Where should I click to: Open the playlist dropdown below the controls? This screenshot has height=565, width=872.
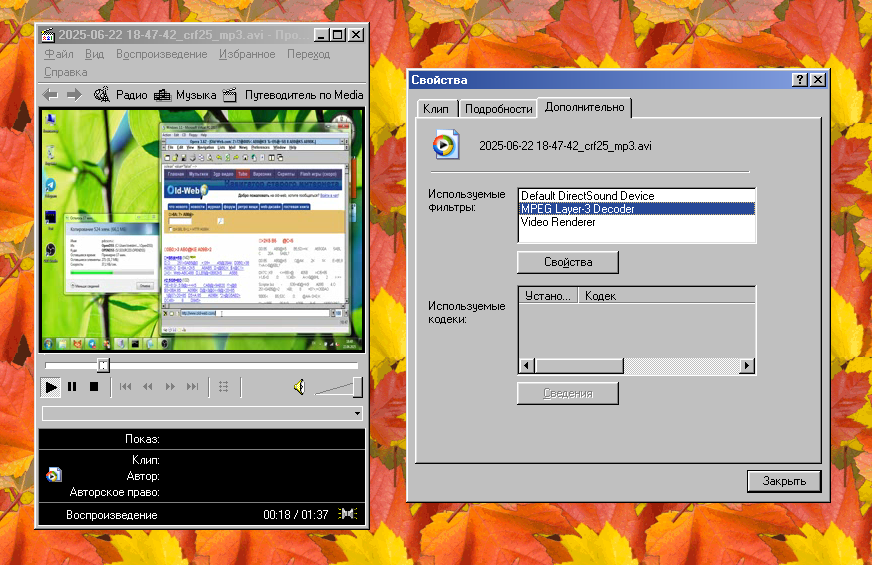358,413
